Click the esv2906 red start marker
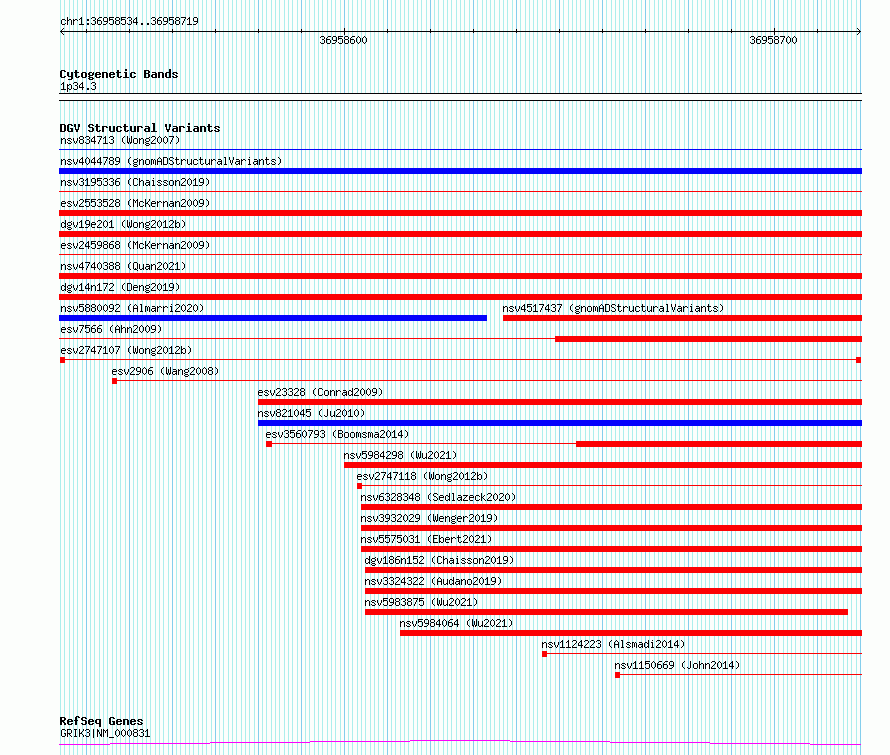The height and width of the screenshot is (755, 890). tap(115, 381)
